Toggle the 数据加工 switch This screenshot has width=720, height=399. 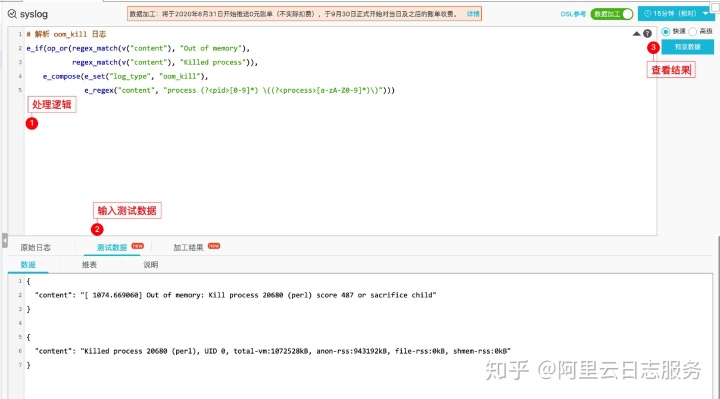coord(612,14)
